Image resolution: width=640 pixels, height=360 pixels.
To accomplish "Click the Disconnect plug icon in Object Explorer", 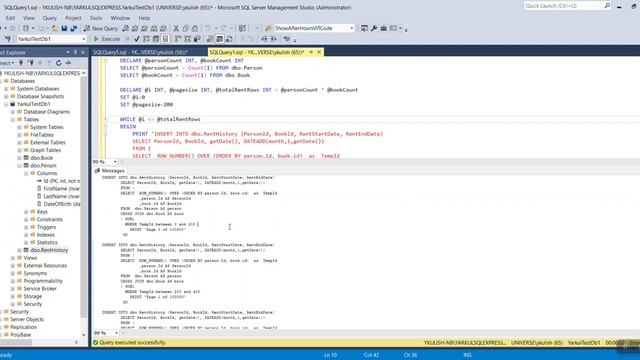I will point(31,63).
